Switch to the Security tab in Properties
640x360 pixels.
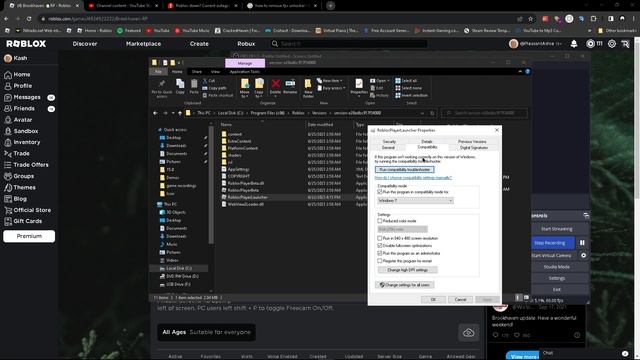click(x=389, y=142)
